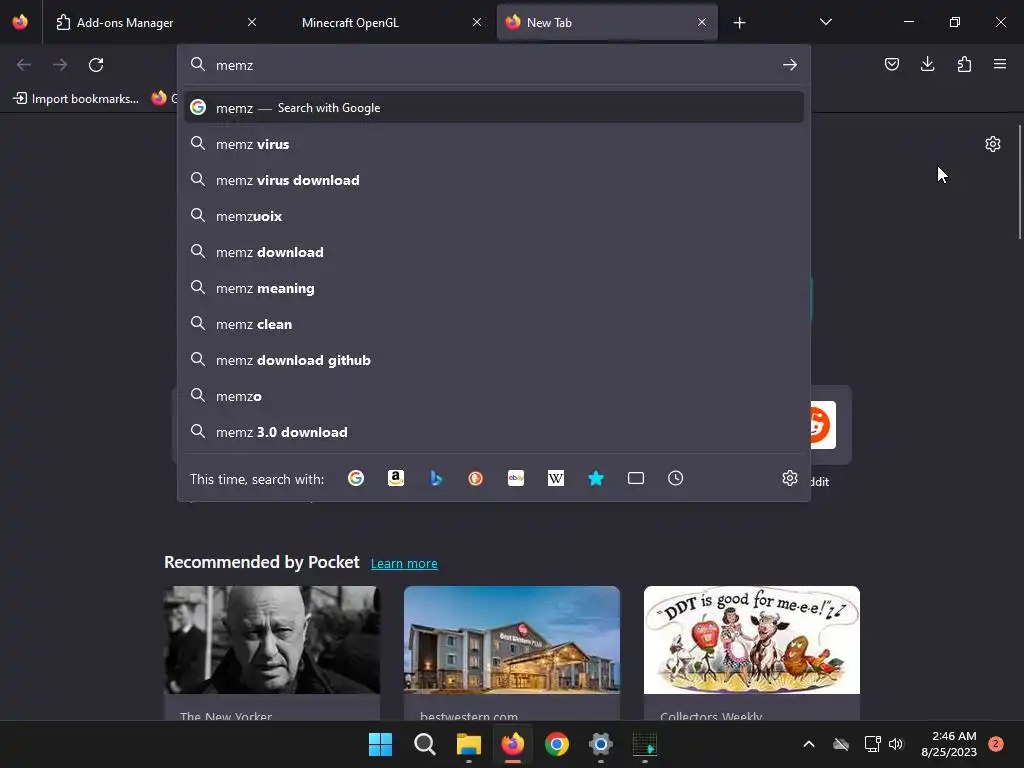
Task: Show hidden system tray icons
Action: (x=808, y=744)
